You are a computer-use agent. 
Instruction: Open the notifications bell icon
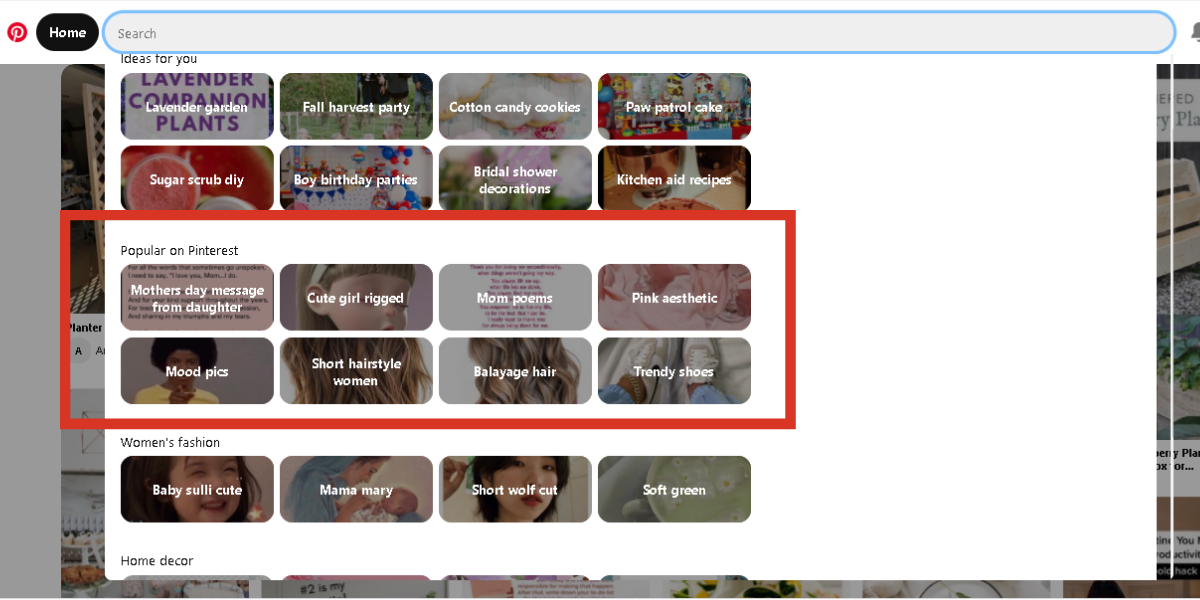1195,33
